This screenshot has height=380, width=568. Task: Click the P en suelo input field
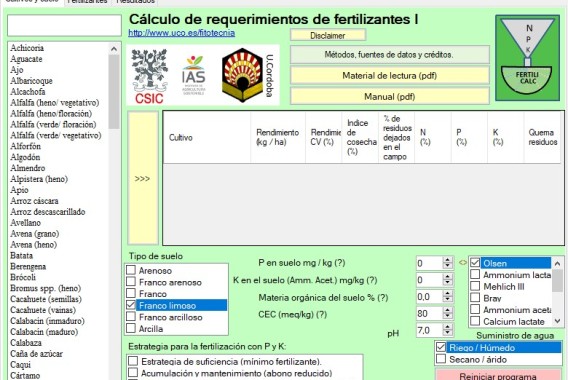tap(429, 263)
